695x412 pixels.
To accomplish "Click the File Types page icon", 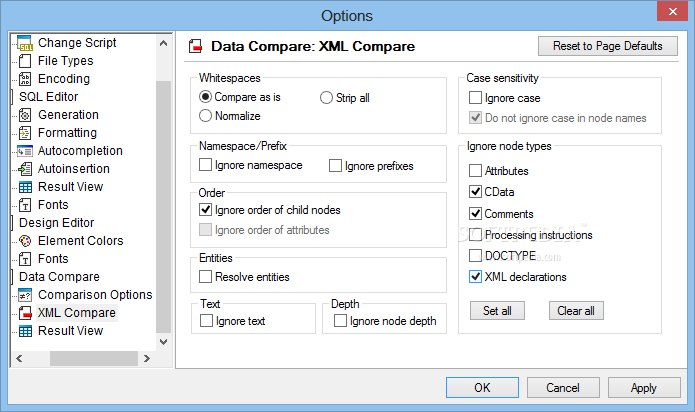I will pyautogui.click(x=25, y=61).
